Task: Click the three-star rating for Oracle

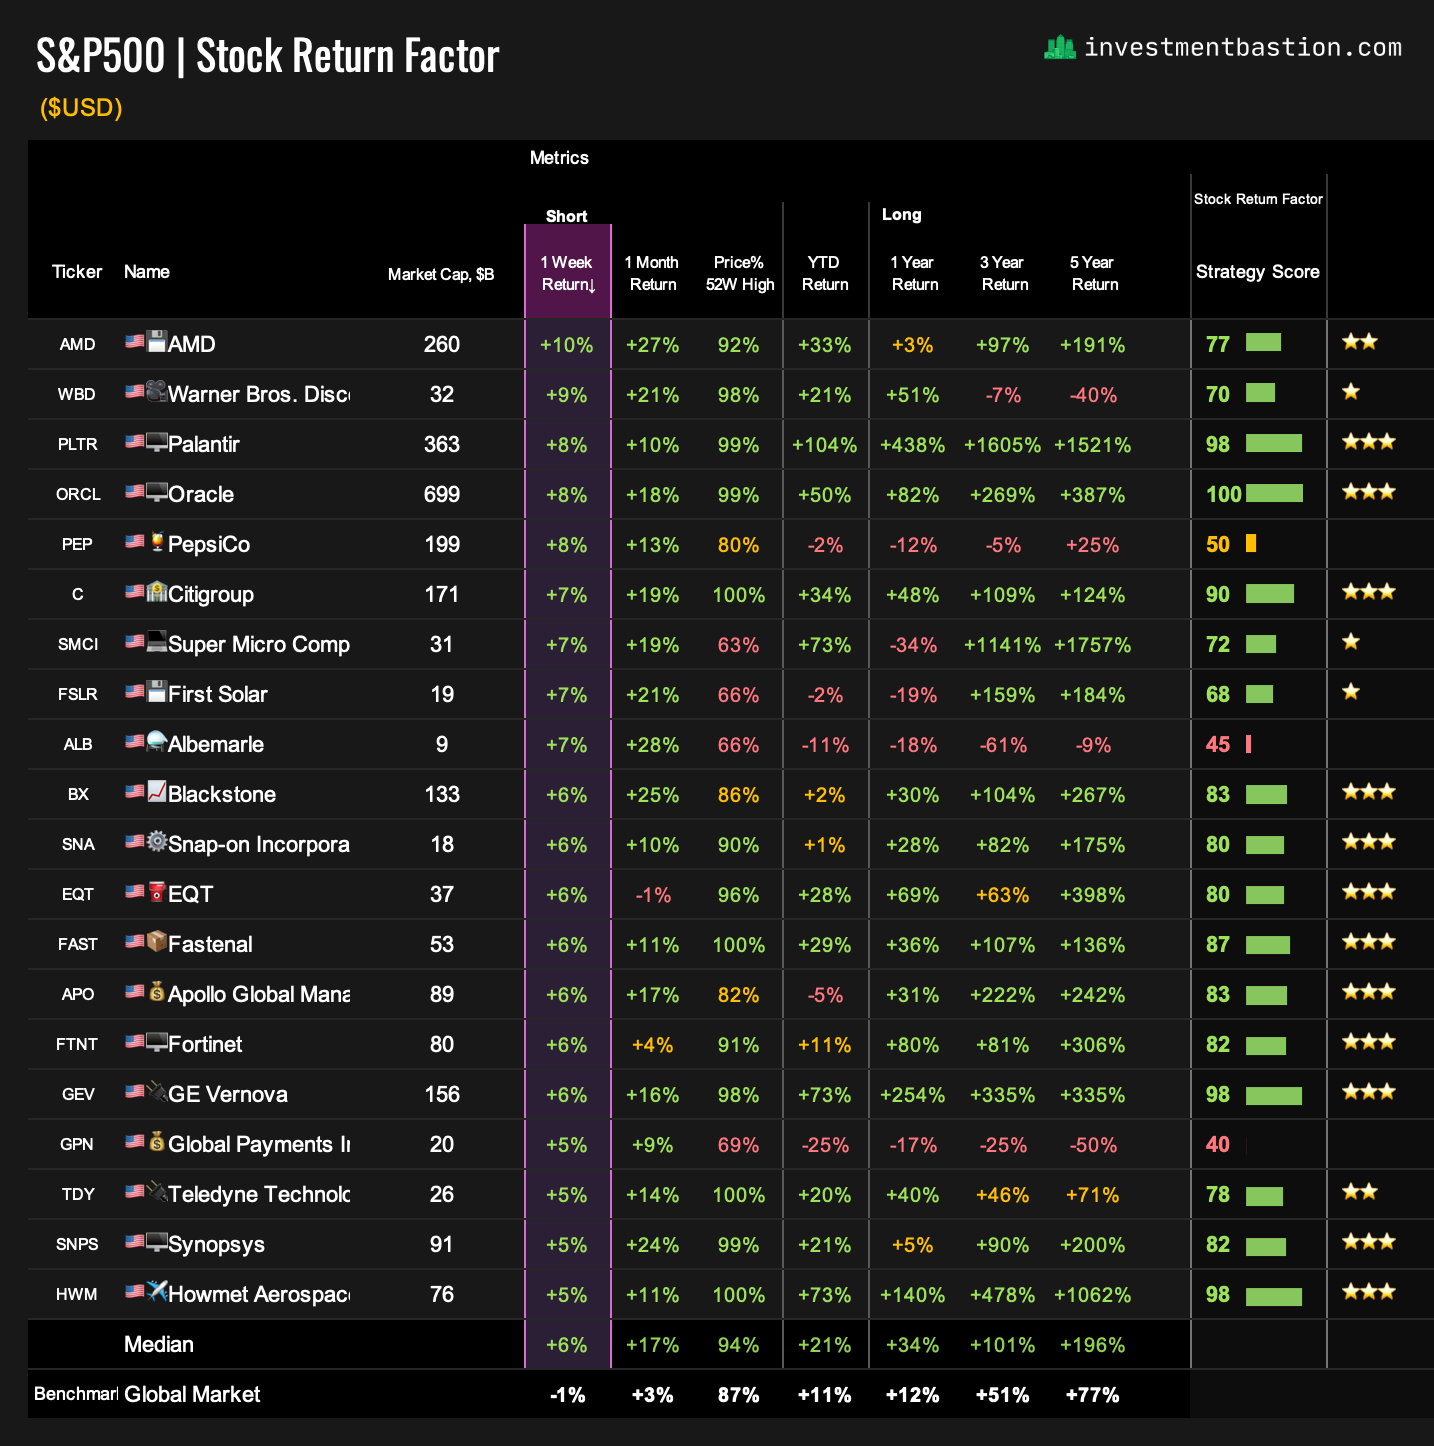Action: pos(1369,492)
